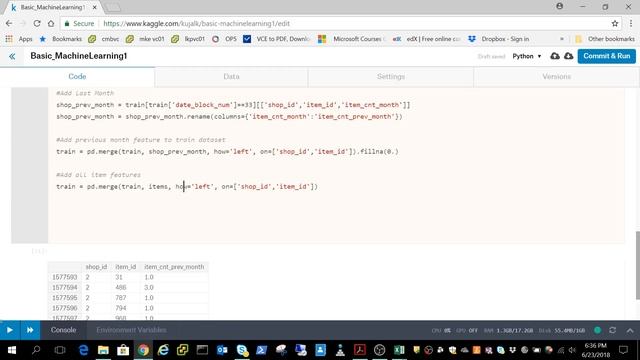Image resolution: width=640 pixels, height=360 pixels.
Task: Open the lkpvc01 bookmark
Action: [x=188, y=39]
